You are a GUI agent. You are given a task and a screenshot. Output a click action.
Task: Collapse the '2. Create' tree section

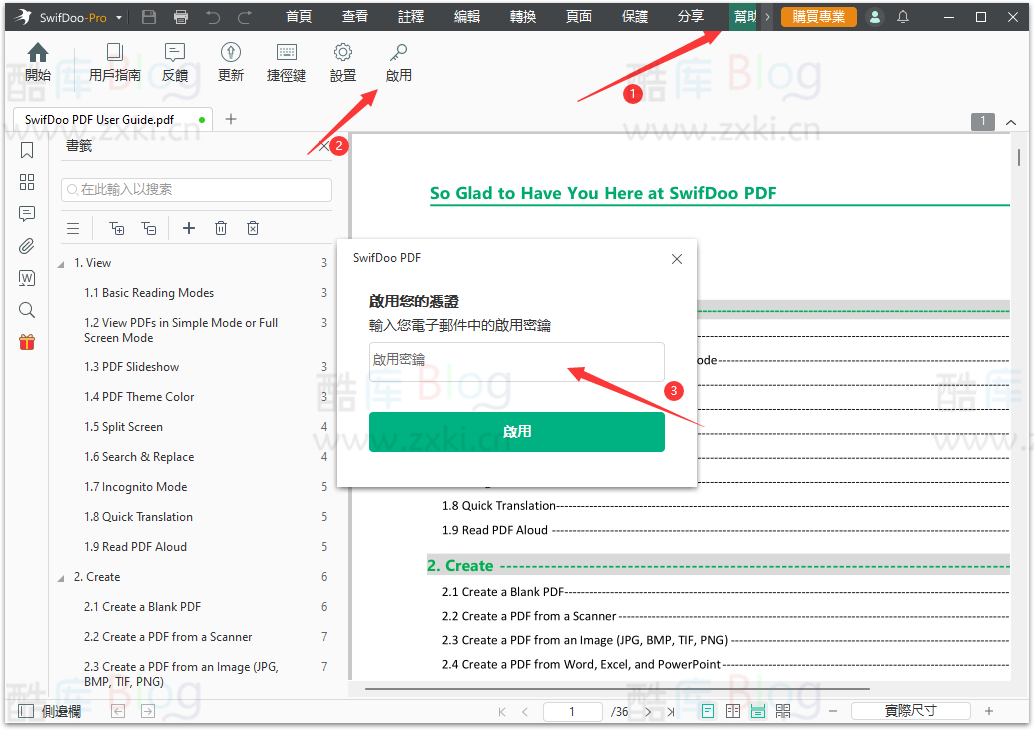coord(60,577)
